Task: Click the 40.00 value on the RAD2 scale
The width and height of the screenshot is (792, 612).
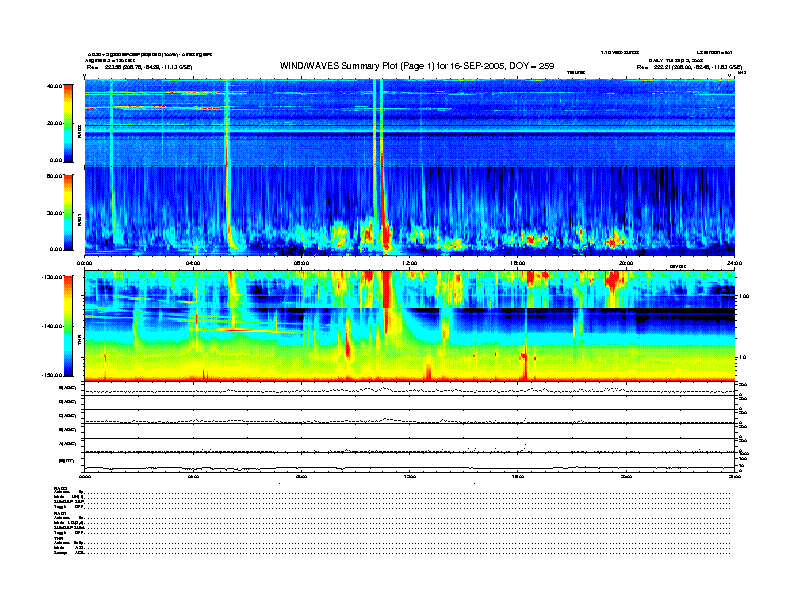Action: pos(55,86)
